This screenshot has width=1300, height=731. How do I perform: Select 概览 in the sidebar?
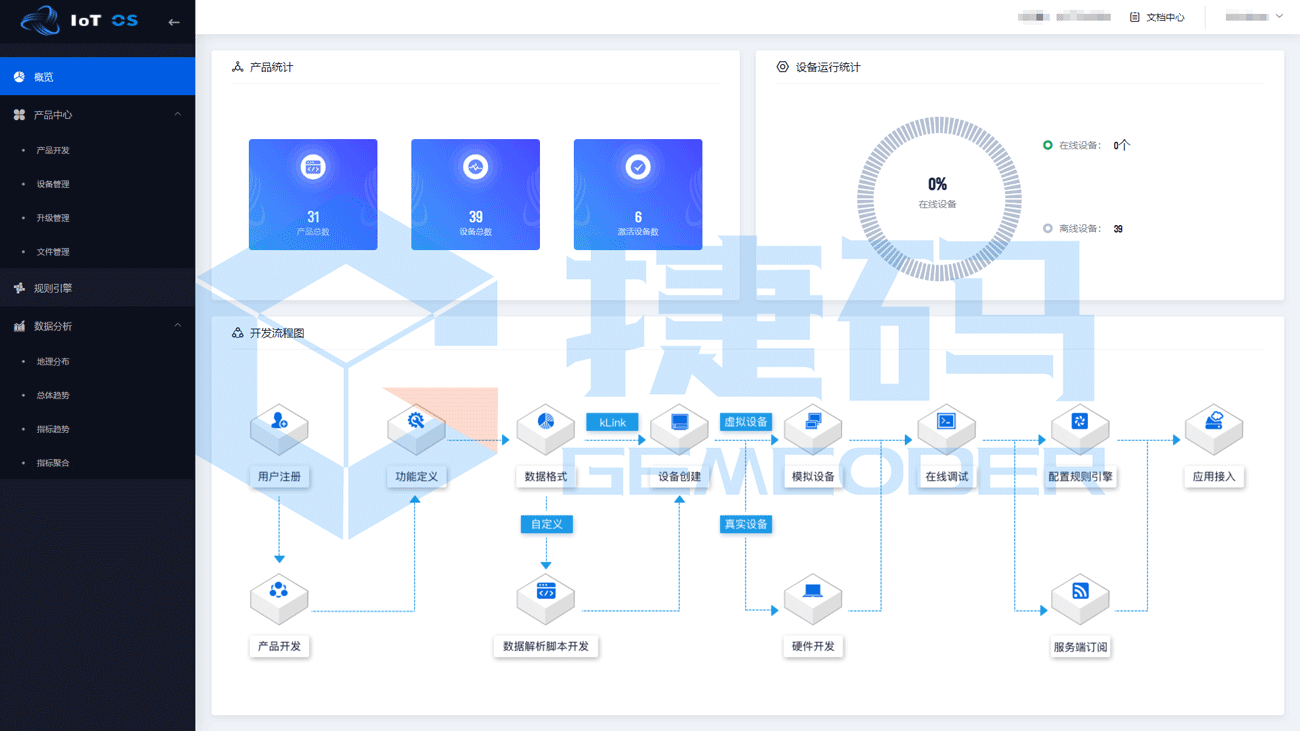(97, 77)
